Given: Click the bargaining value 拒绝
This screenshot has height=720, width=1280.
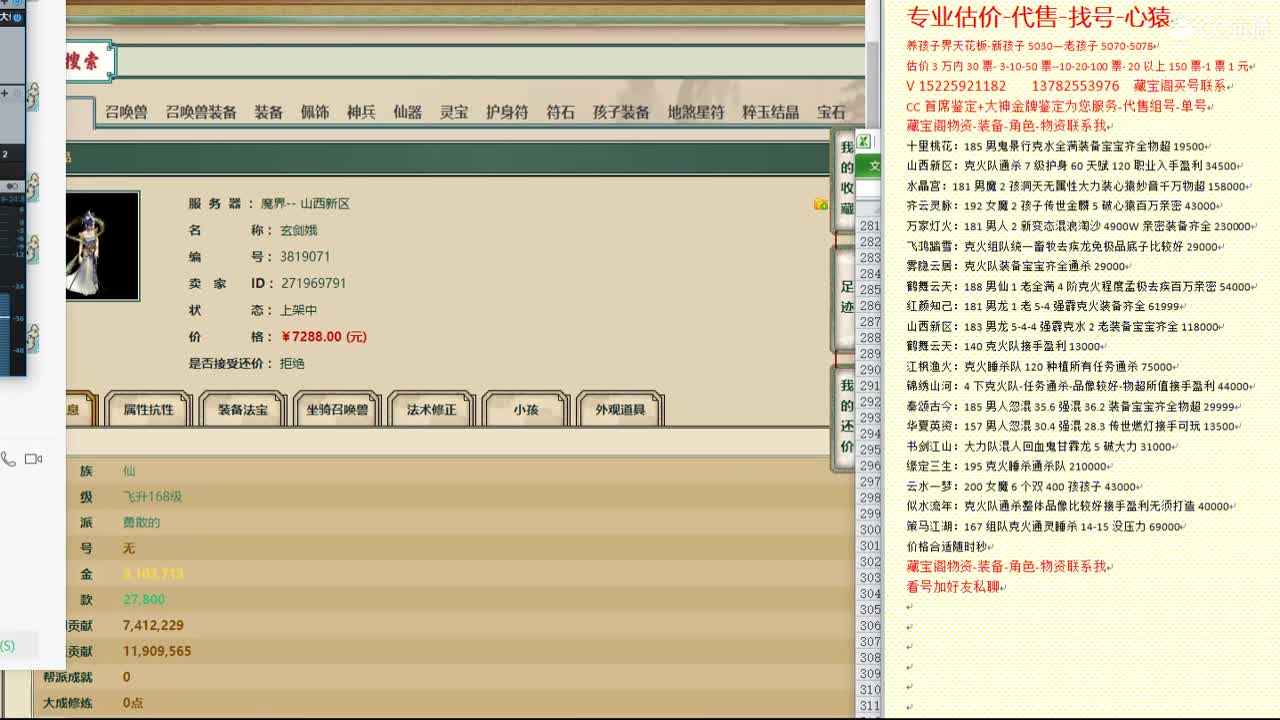Looking at the screenshot, I should 292,364.
